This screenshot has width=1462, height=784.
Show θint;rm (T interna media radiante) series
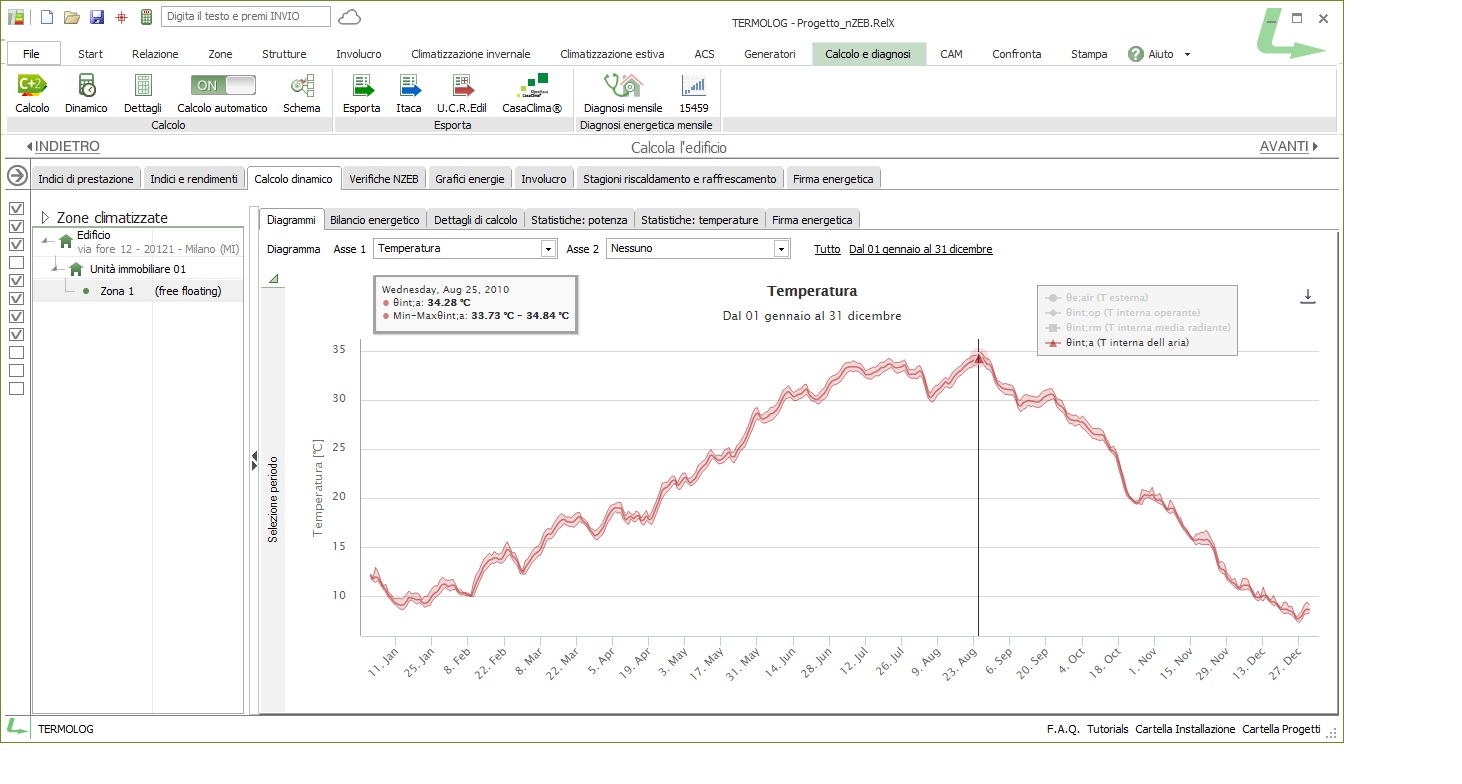1137,327
